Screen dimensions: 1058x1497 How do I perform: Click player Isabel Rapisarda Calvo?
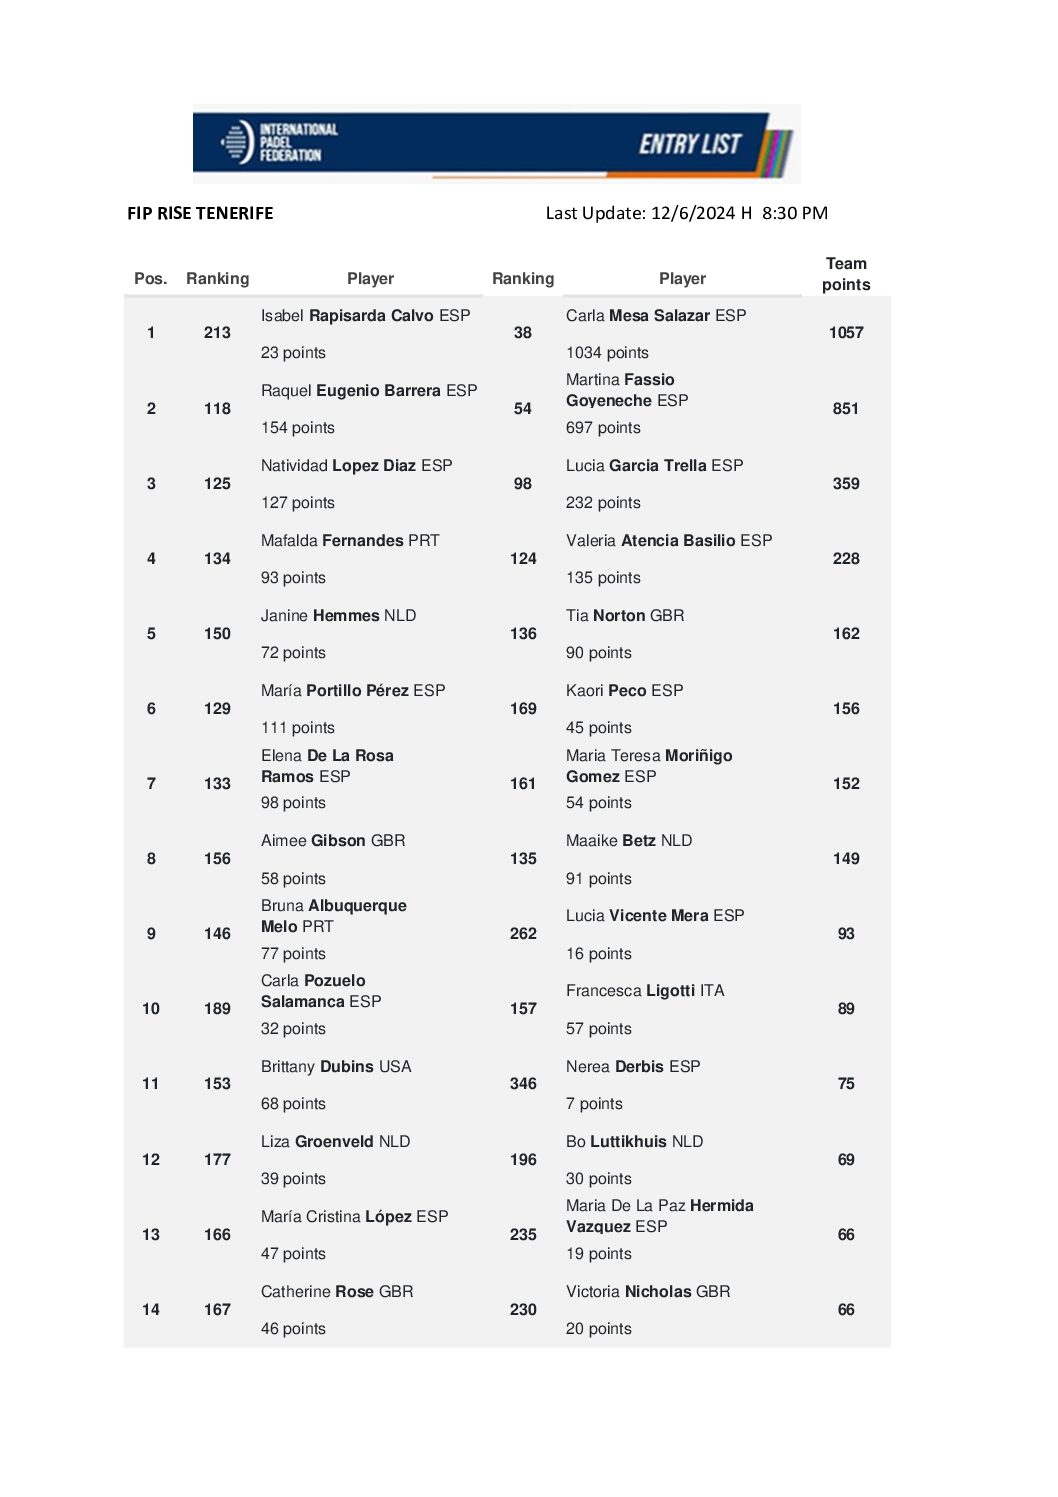tap(365, 316)
